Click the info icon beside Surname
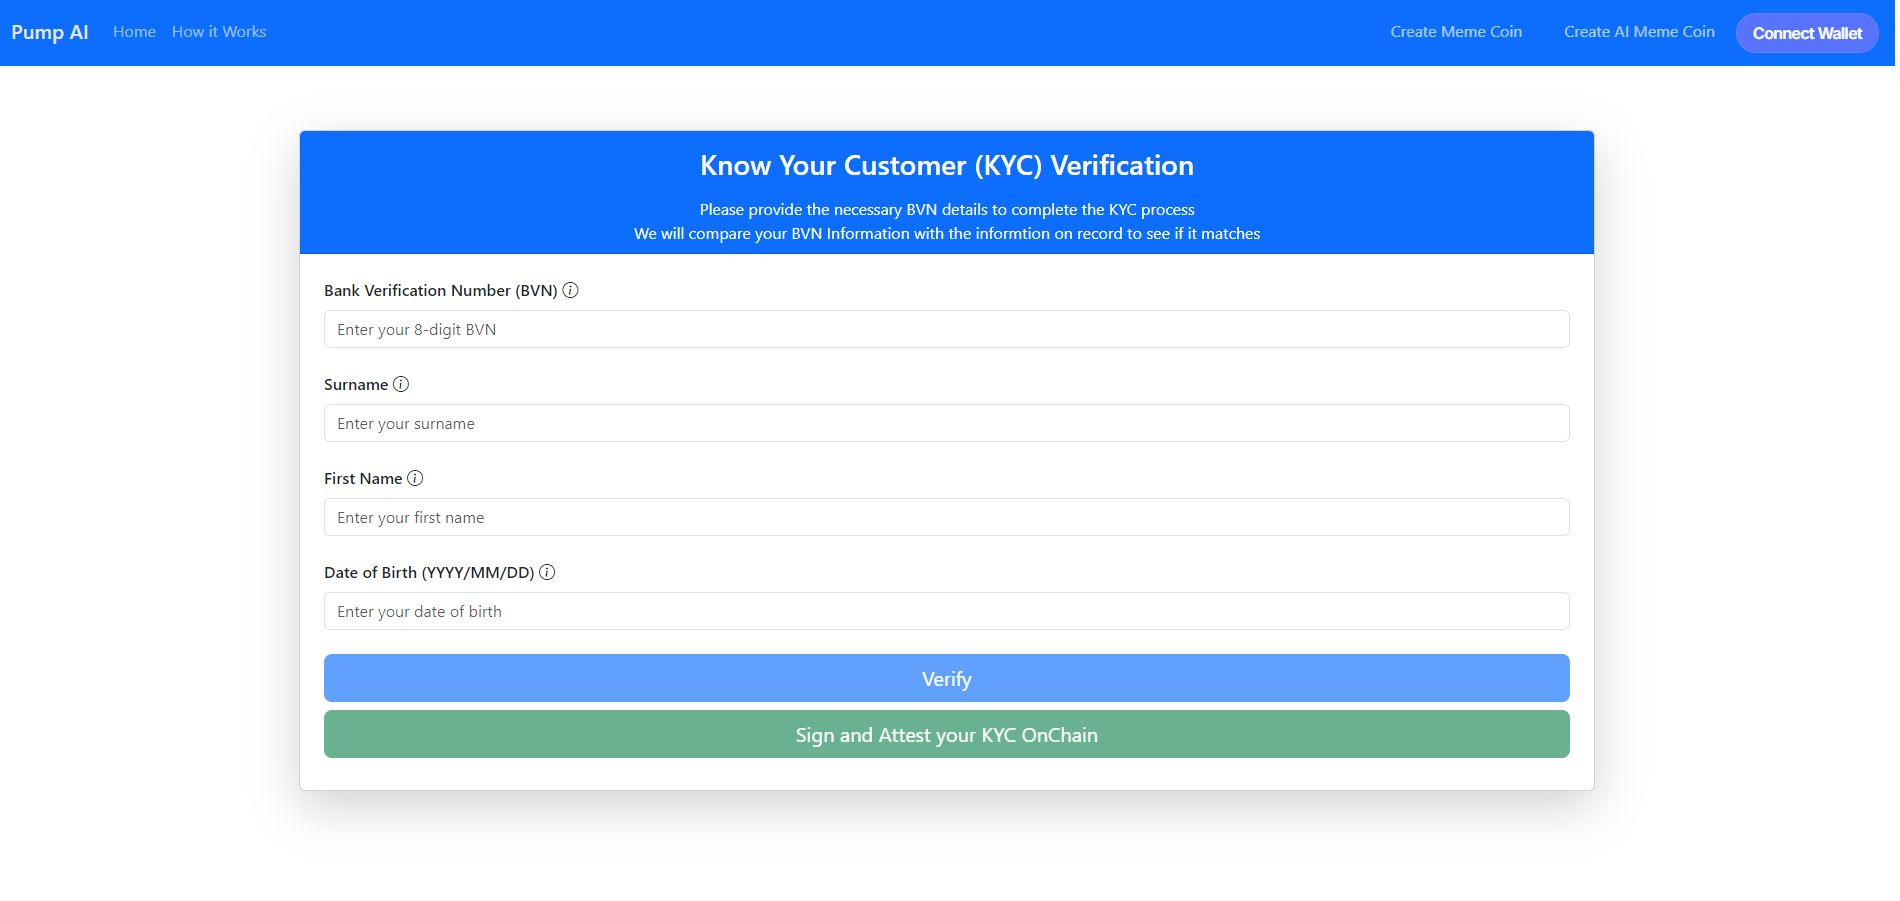Viewport: 1900px width, 901px height. (x=401, y=384)
